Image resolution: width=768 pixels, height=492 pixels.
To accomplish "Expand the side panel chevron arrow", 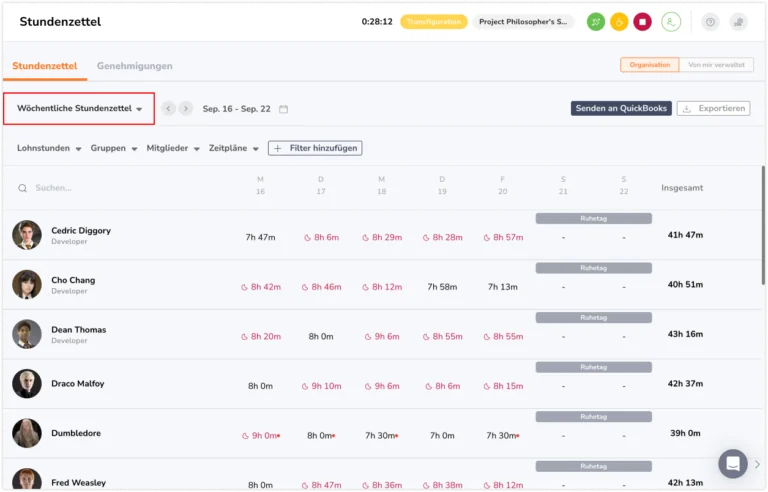I will pyautogui.click(x=757, y=464).
